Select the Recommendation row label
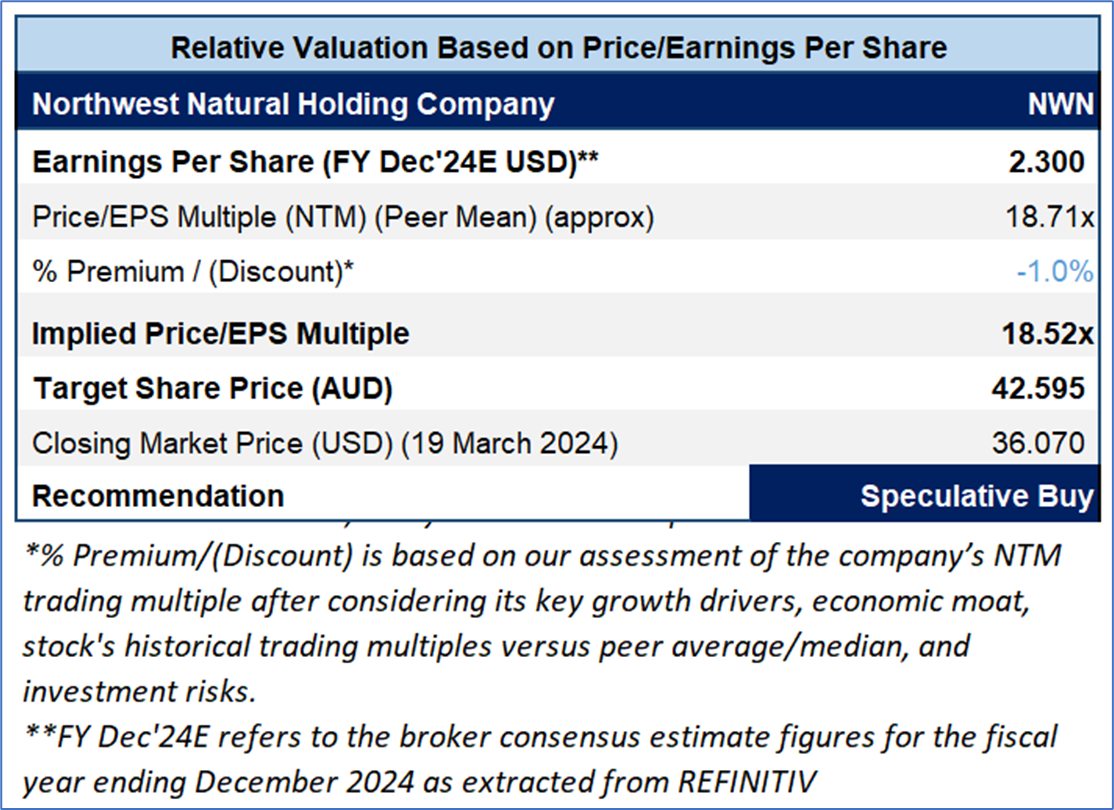 click(x=158, y=496)
